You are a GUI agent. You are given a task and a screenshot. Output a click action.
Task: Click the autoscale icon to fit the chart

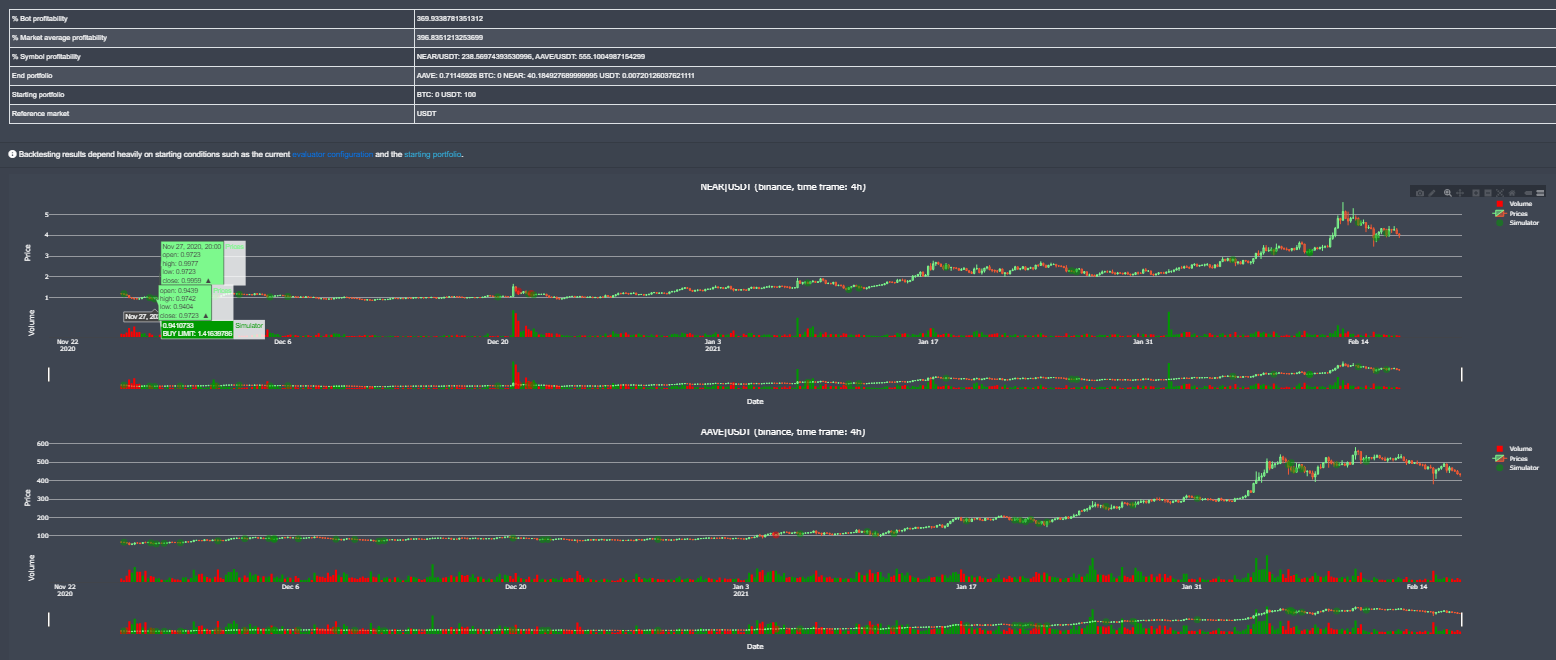[x=1500, y=193]
